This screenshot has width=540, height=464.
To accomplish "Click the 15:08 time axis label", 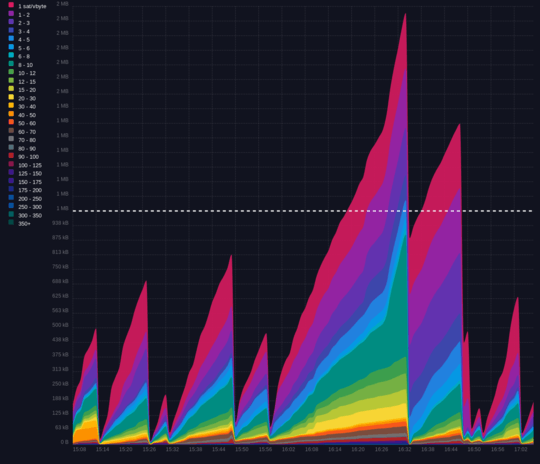I will (79, 450).
